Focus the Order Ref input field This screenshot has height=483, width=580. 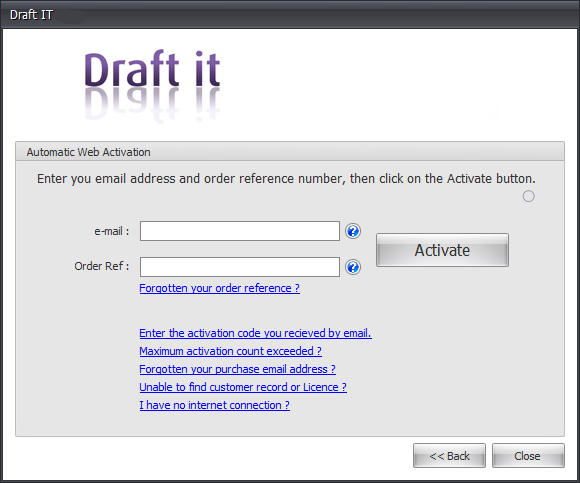coord(240,267)
